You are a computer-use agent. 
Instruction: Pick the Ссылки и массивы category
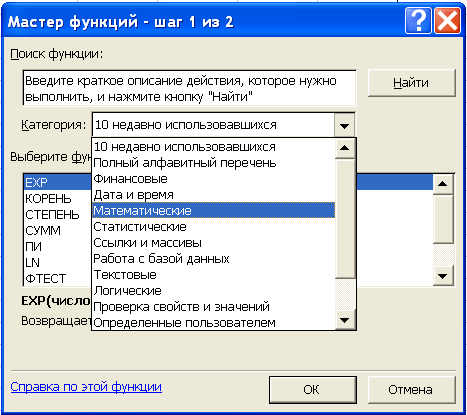click(x=213, y=243)
